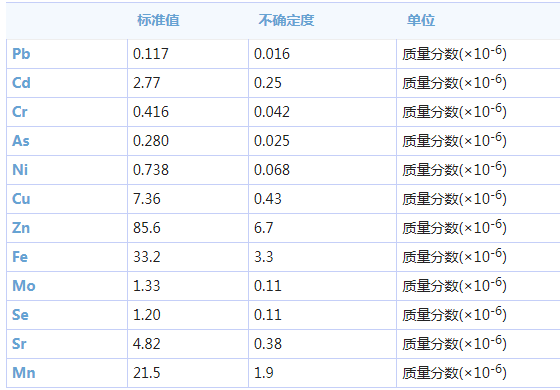
Task: Select the Pb element row label
Action: pyautogui.click(x=21, y=54)
